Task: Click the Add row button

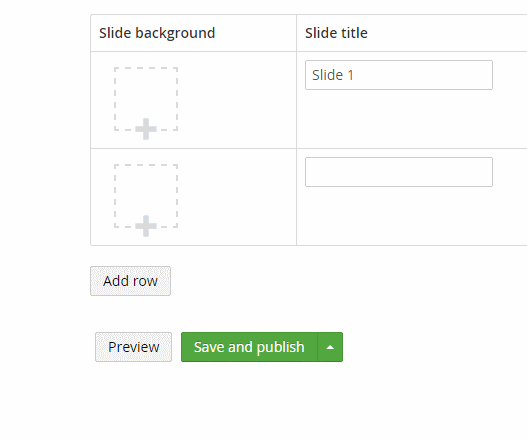Action: [x=130, y=281]
